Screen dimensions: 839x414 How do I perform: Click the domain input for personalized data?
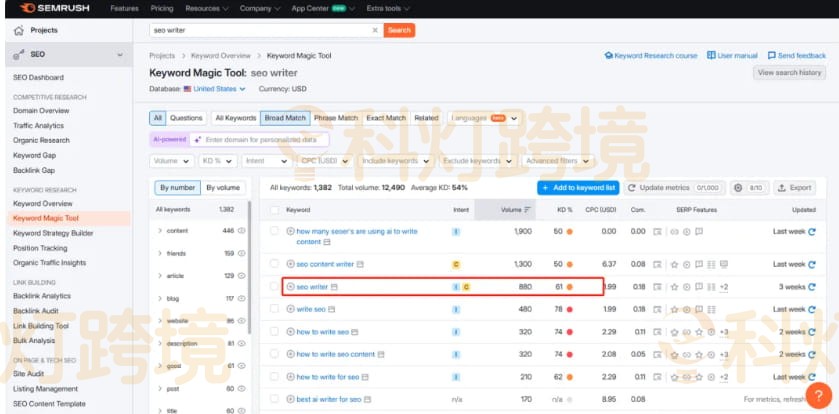tap(260, 140)
